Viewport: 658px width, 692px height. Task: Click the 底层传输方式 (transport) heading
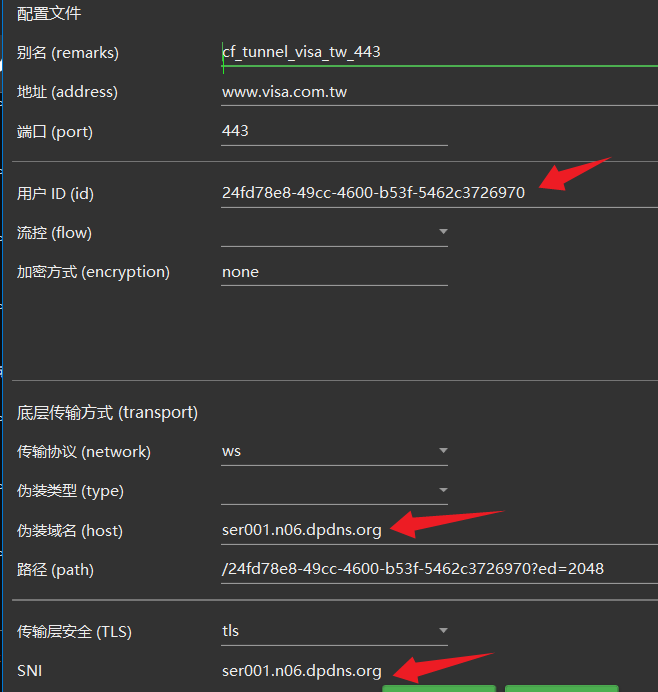pyautogui.click(x=107, y=413)
